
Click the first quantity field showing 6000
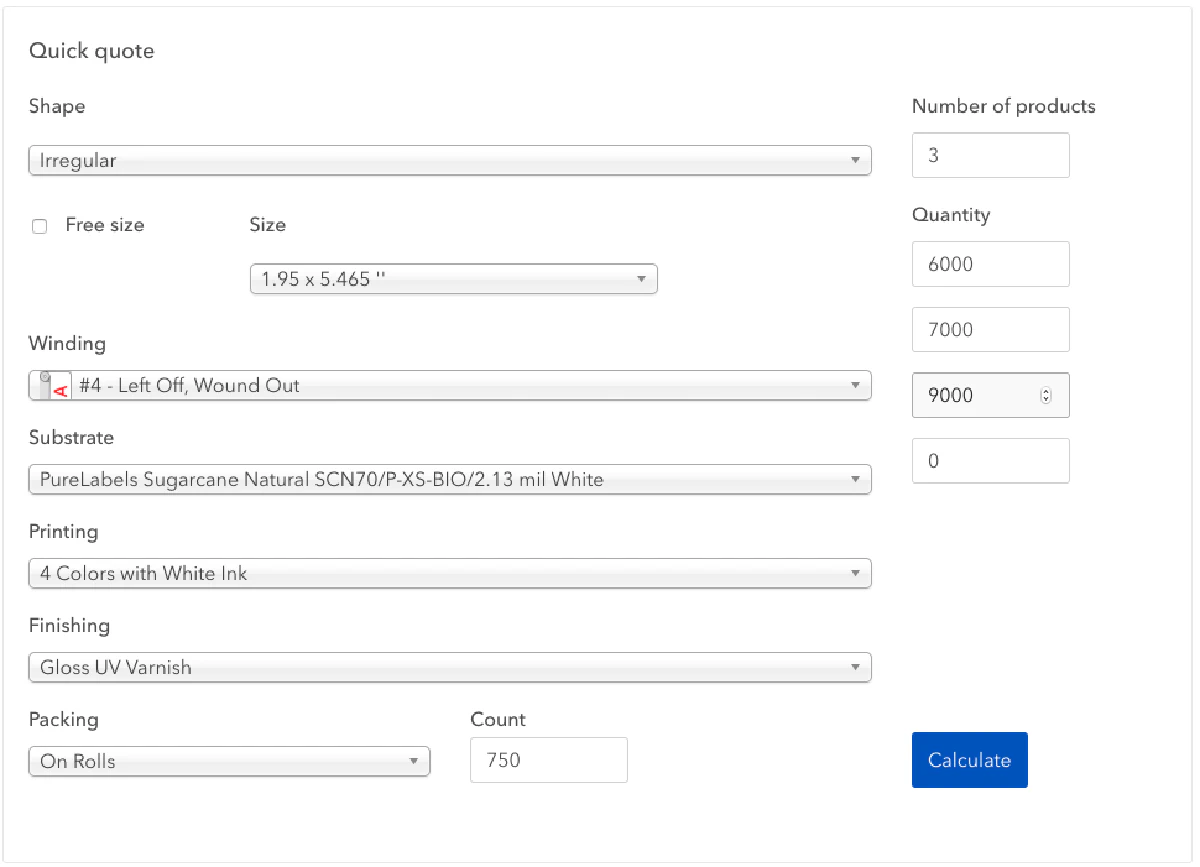990,263
